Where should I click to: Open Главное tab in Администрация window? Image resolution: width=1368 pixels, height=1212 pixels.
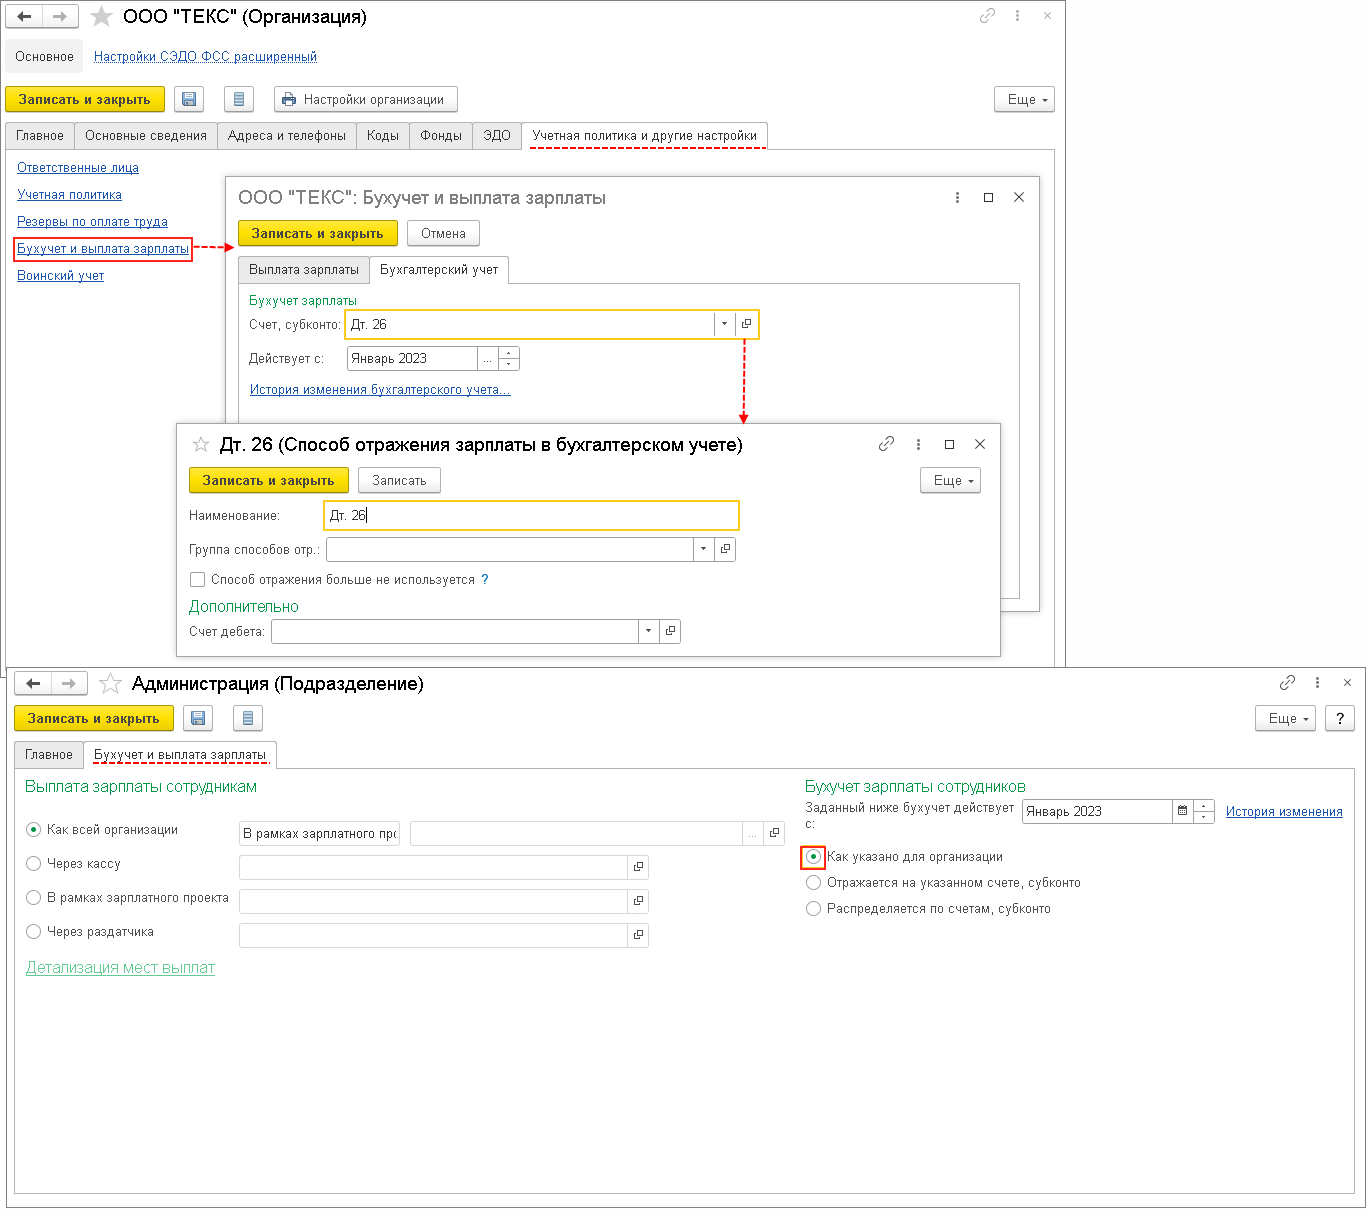click(x=49, y=755)
